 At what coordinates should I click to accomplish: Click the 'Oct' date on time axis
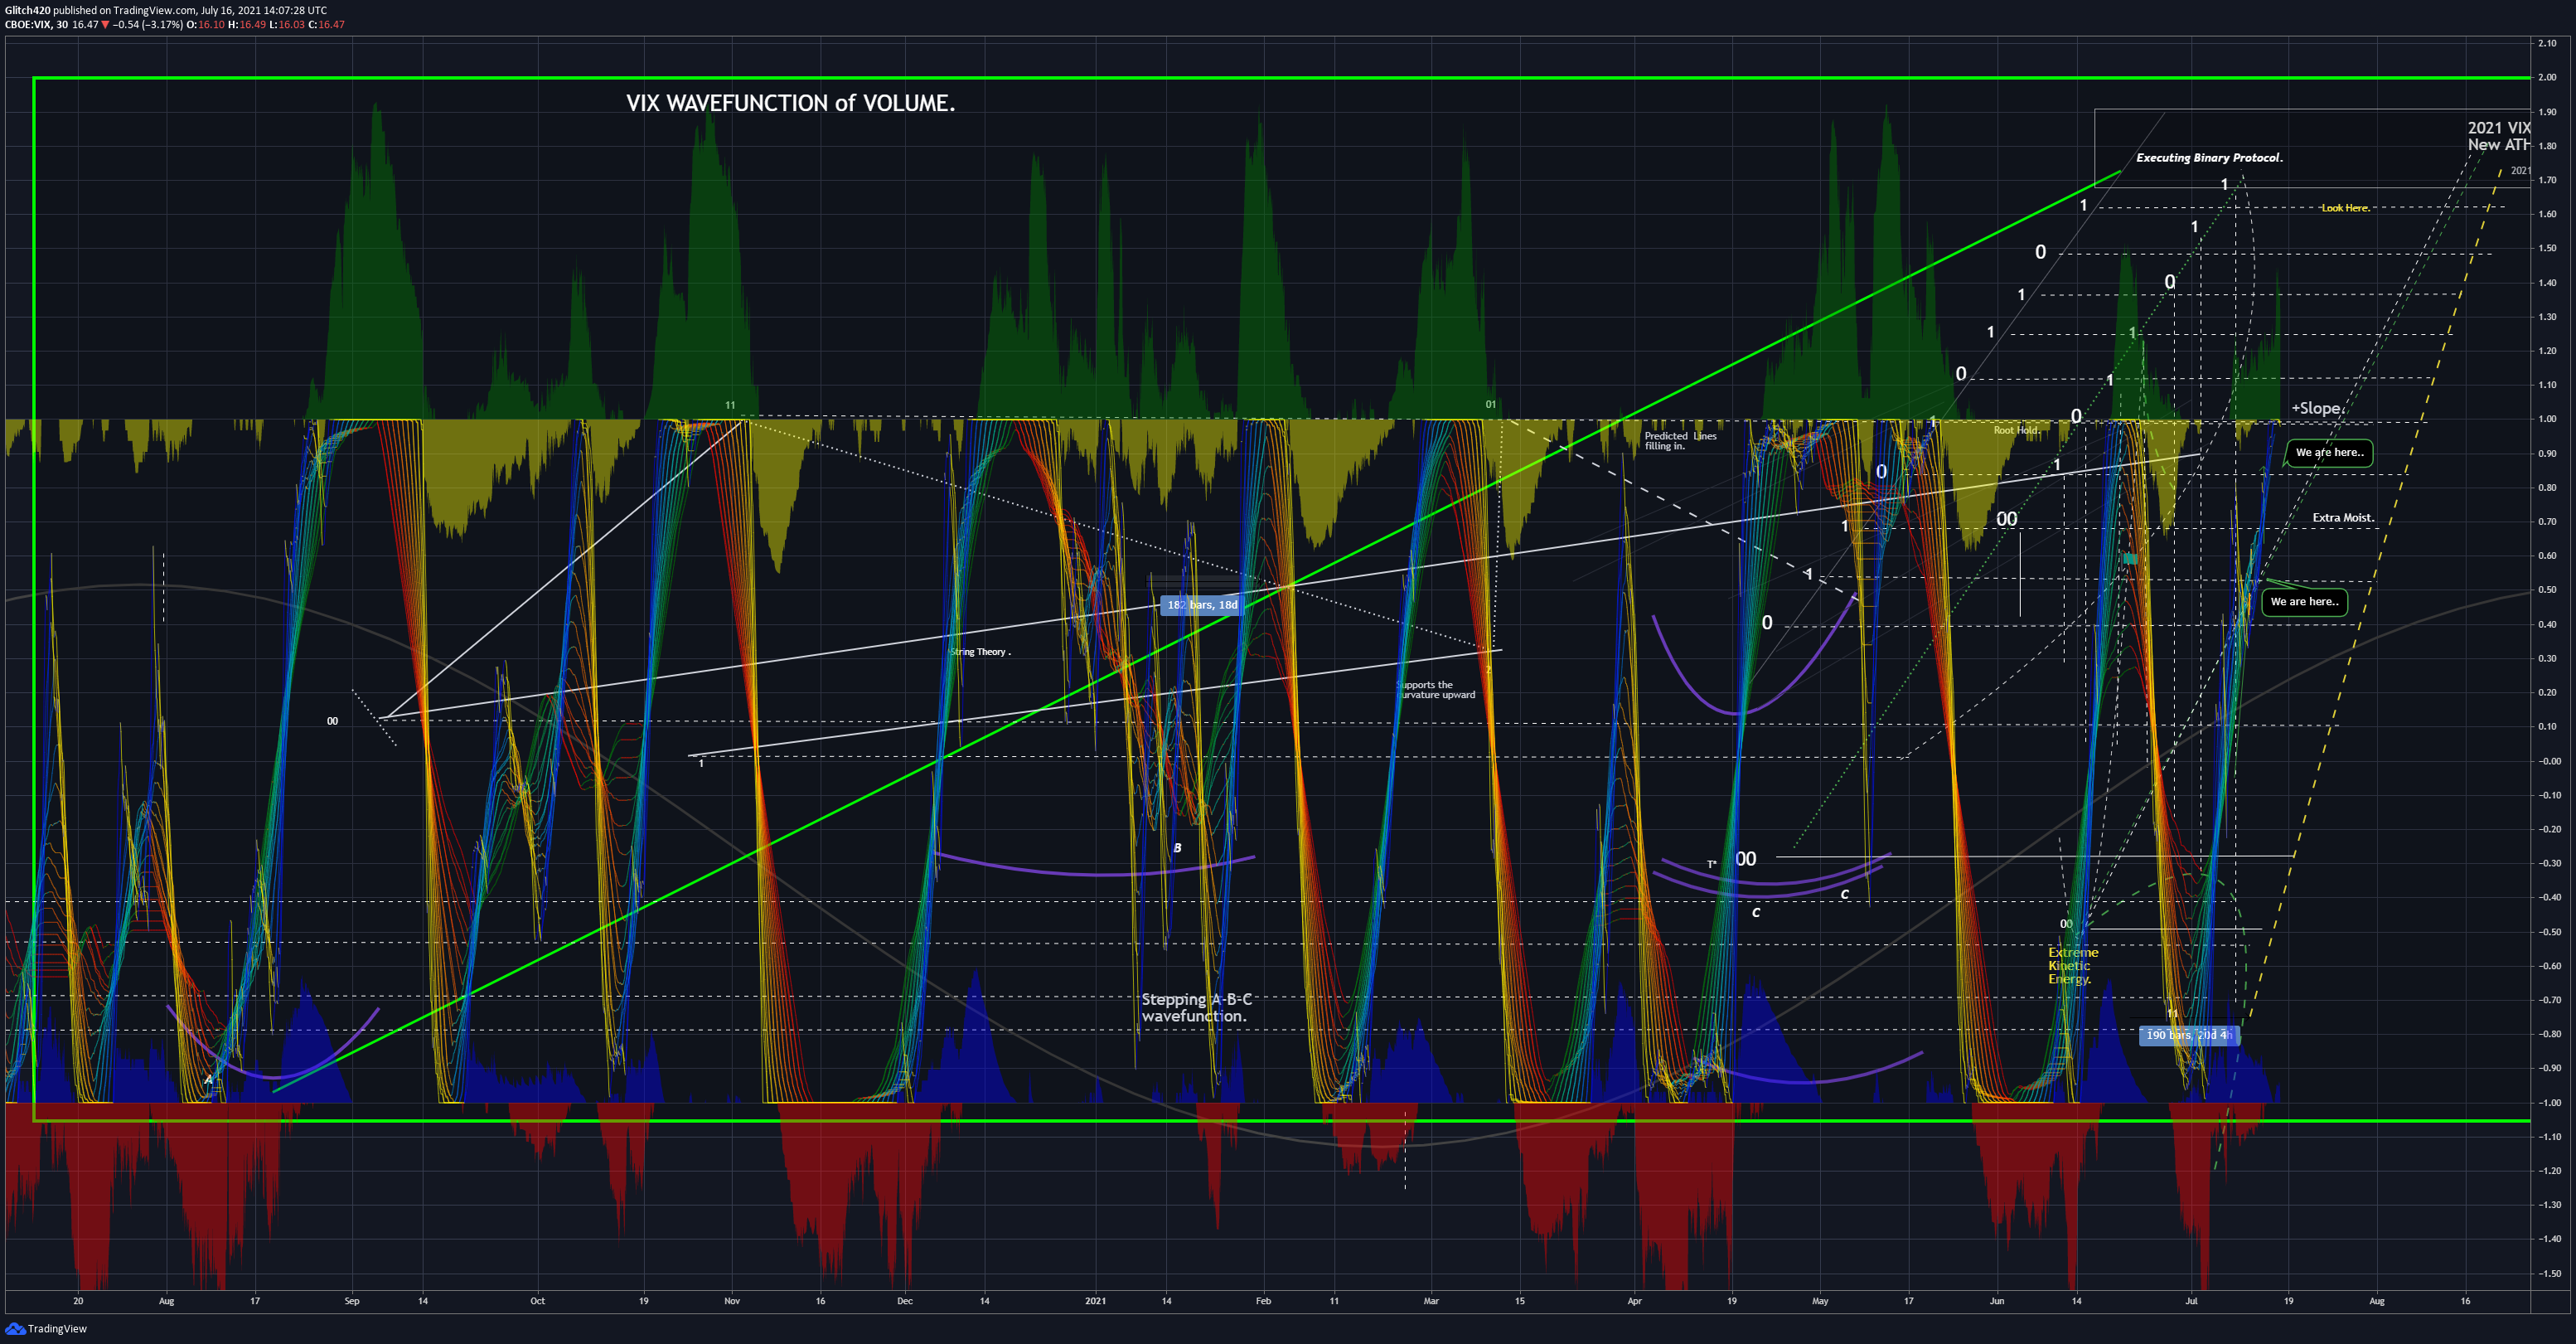pos(538,1301)
